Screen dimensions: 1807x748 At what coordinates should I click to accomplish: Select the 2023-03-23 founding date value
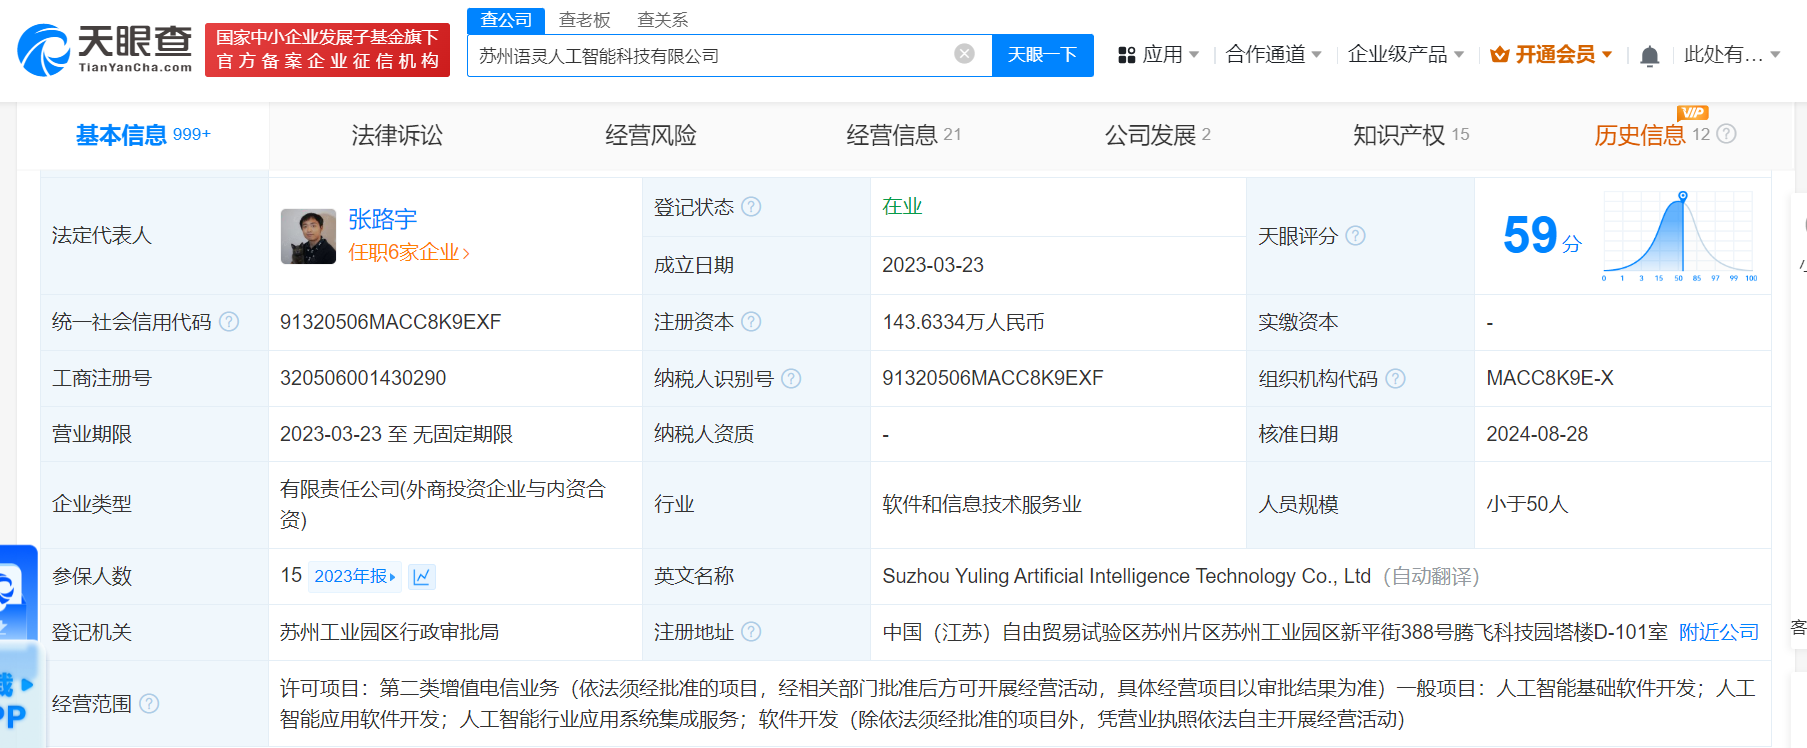tap(932, 265)
